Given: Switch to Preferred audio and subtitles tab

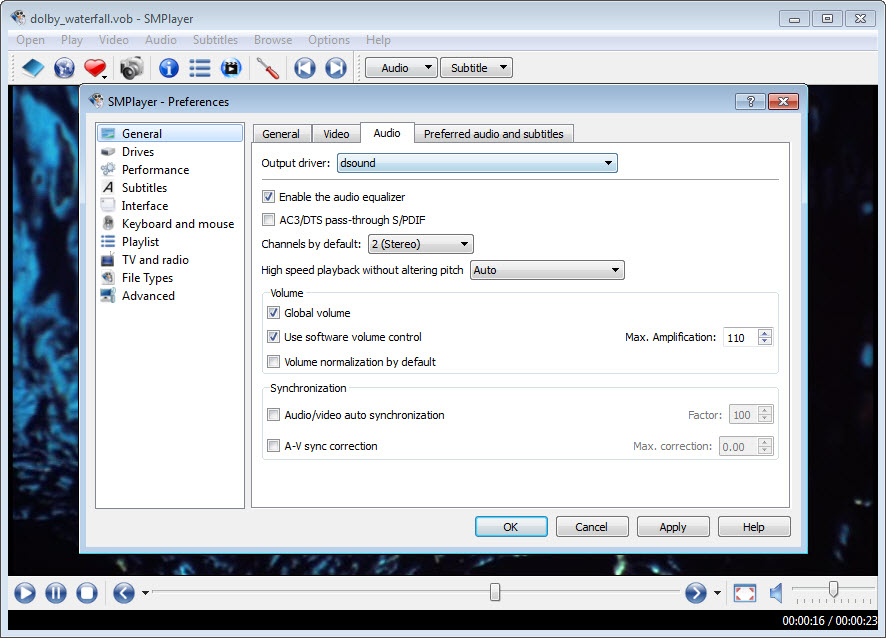Looking at the screenshot, I should (494, 134).
